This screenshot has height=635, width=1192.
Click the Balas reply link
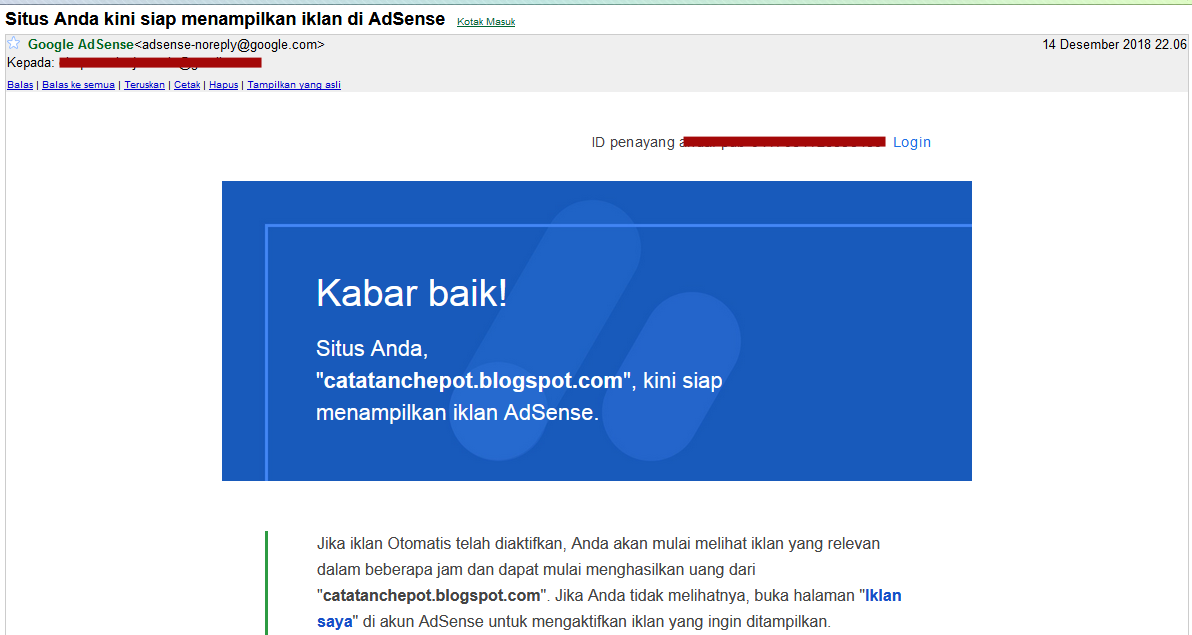point(20,85)
